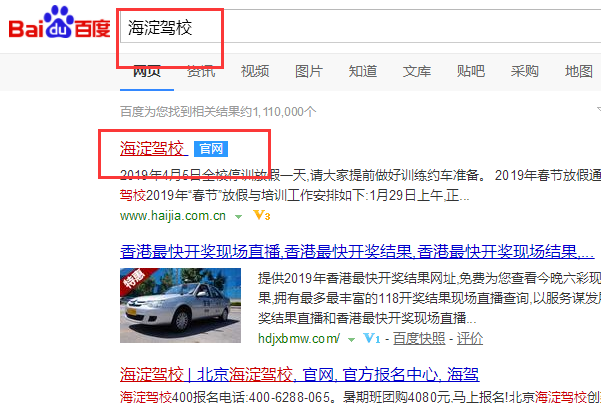Select the 采购 tab

point(525,71)
